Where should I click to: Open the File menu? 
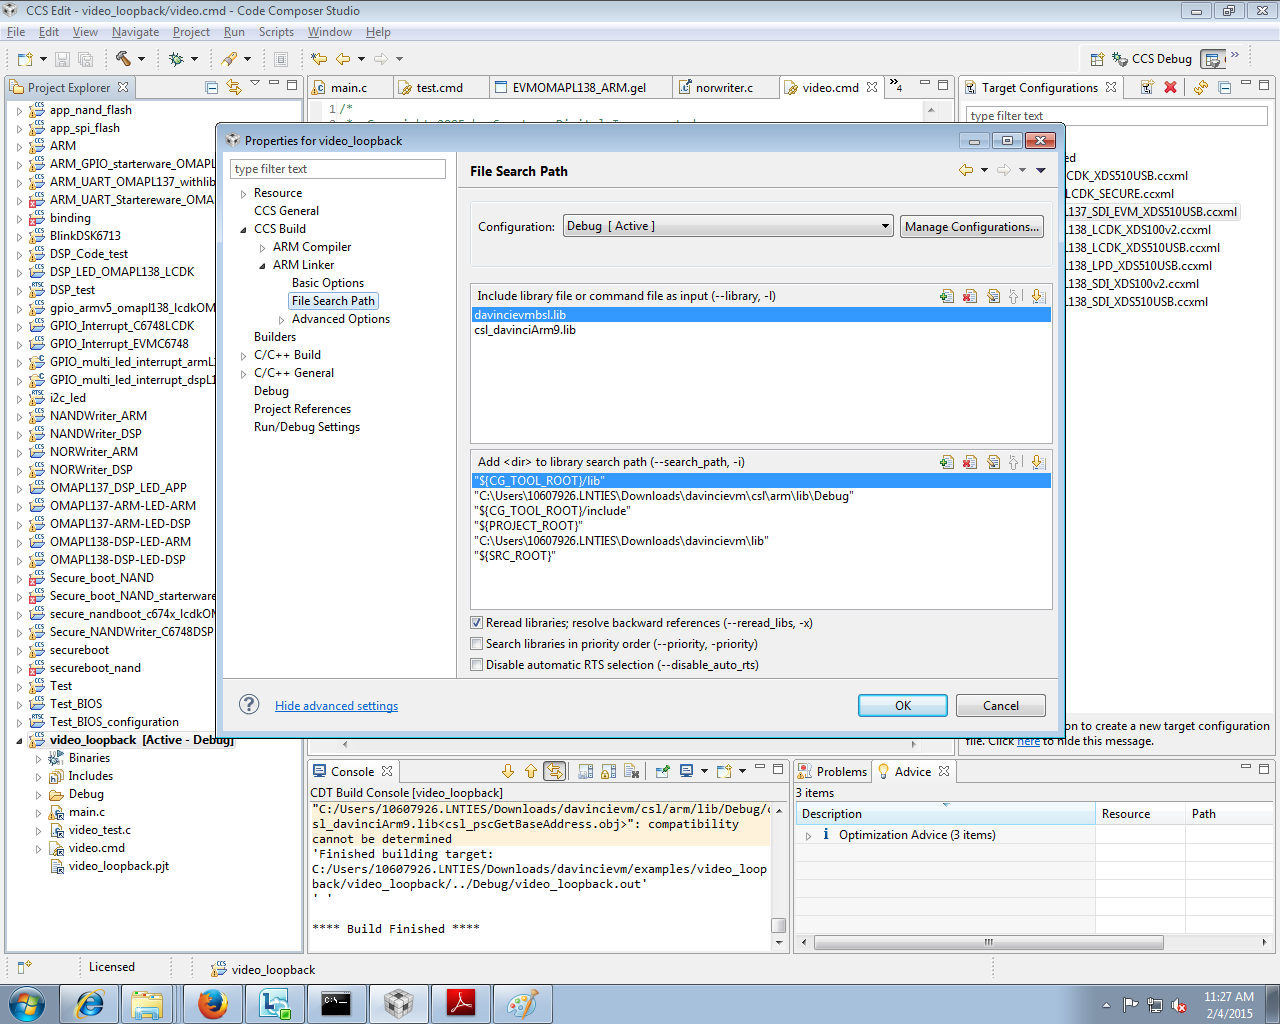pos(16,32)
